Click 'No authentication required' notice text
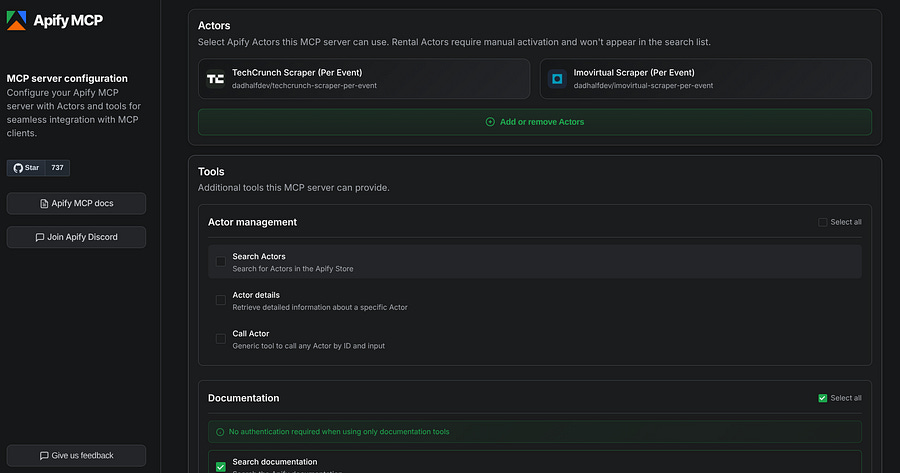 coord(339,432)
